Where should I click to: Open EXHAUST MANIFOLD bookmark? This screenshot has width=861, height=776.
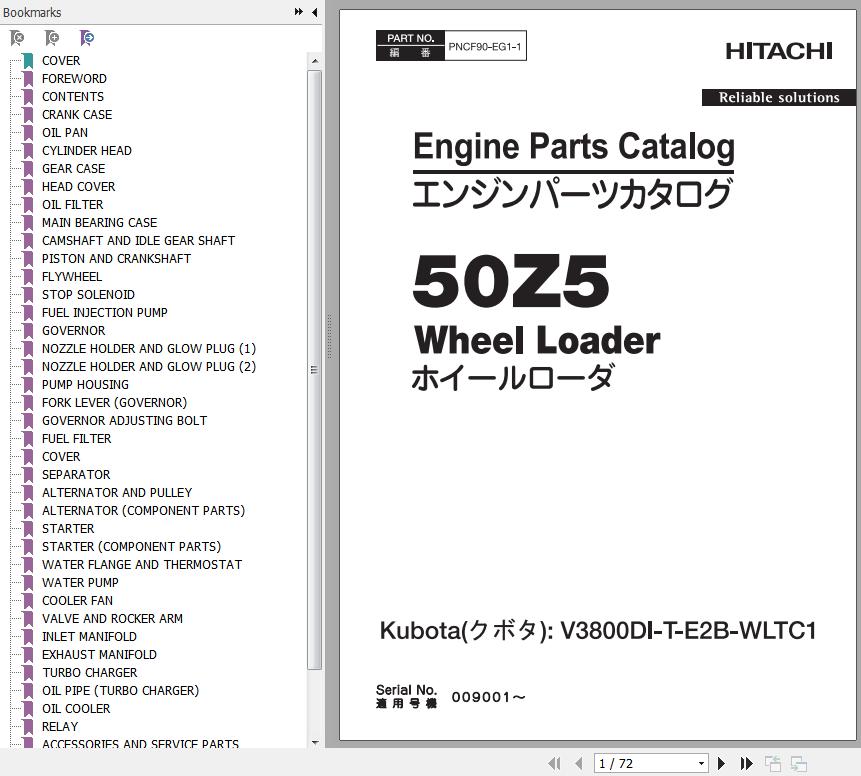click(99, 655)
